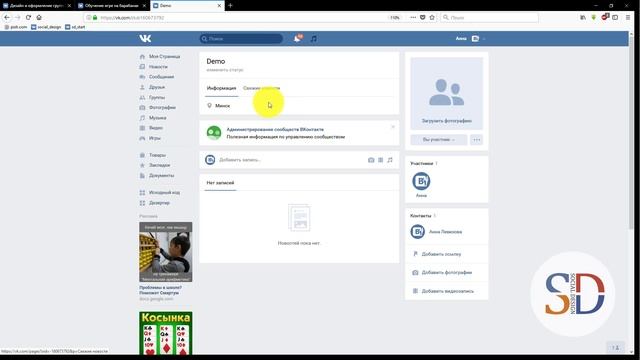Image resolution: width=640 pixels, height=360 pixels.
Task: Open browser home page icon
Action: pyautogui.click(x=39, y=18)
